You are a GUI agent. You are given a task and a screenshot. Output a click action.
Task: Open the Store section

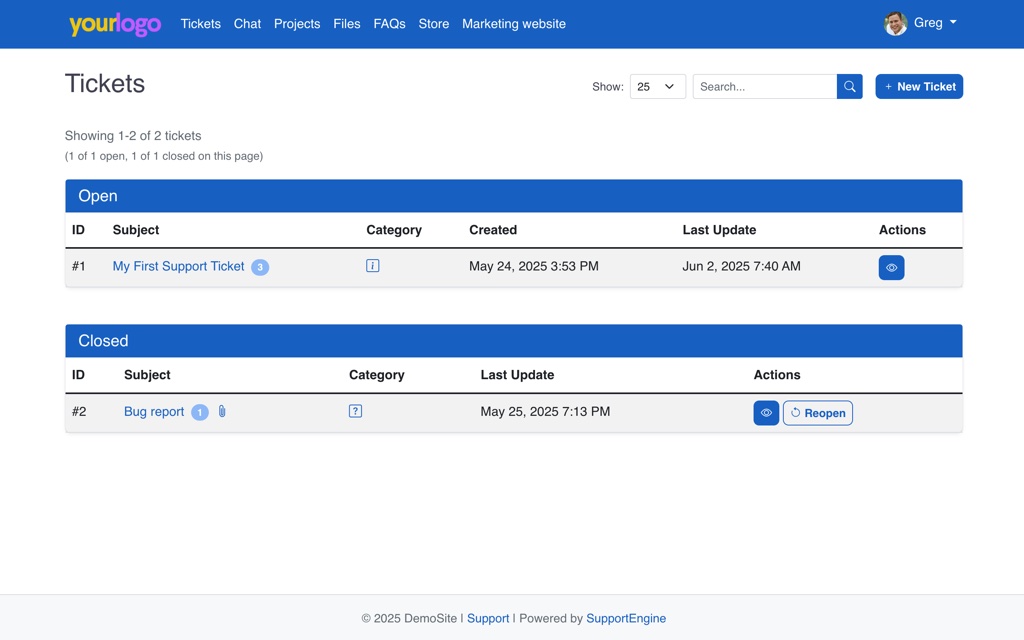pos(433,24)
